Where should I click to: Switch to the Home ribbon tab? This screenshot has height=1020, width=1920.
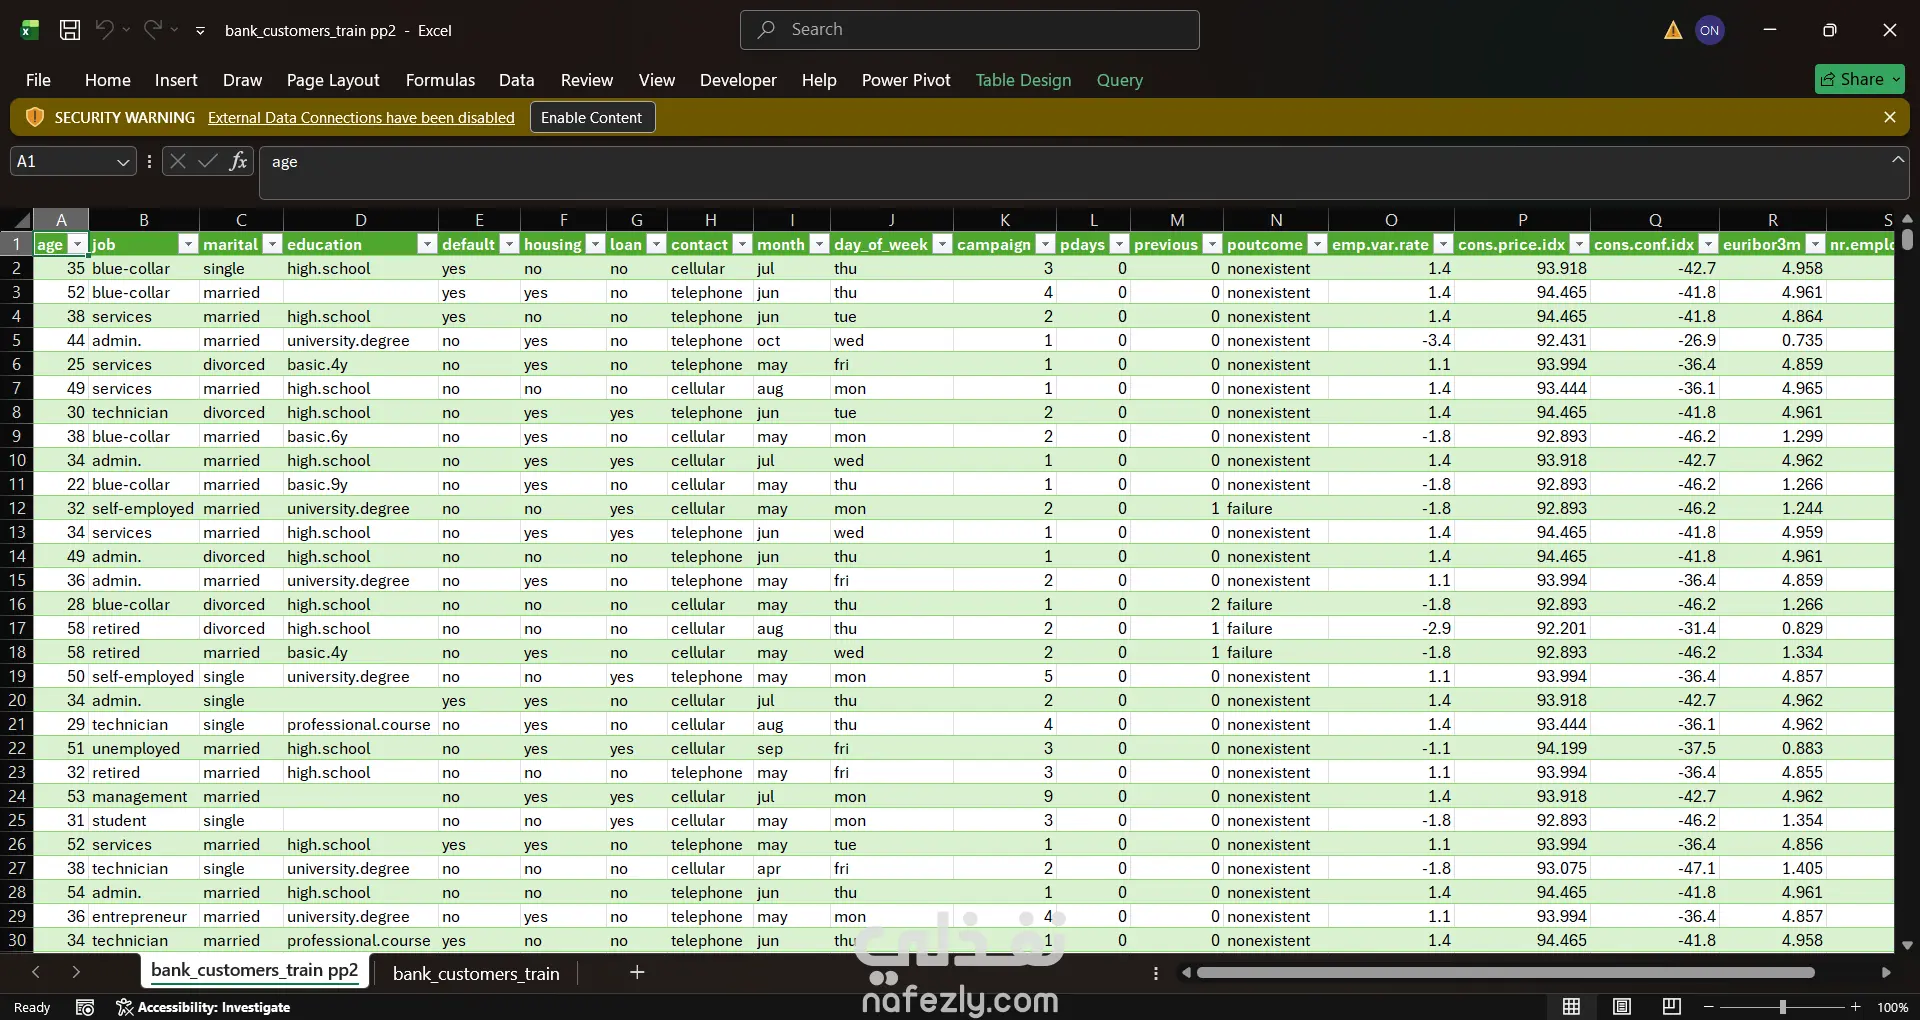point(107,80)
